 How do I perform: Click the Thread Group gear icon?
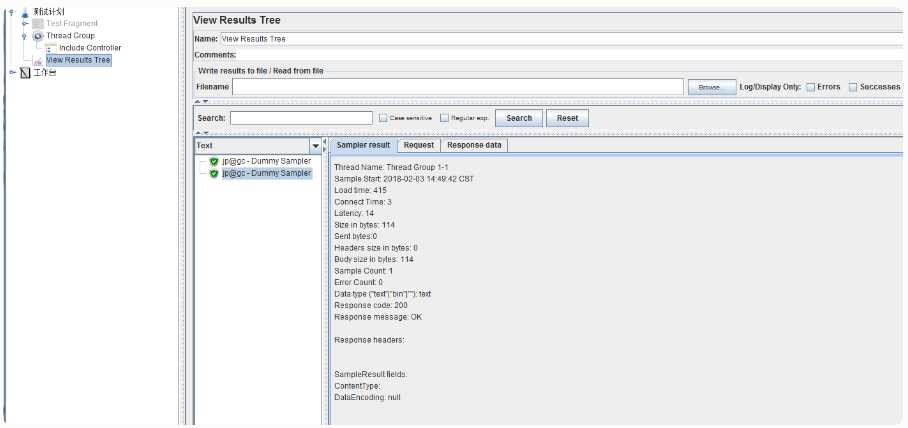coord(38,36)
